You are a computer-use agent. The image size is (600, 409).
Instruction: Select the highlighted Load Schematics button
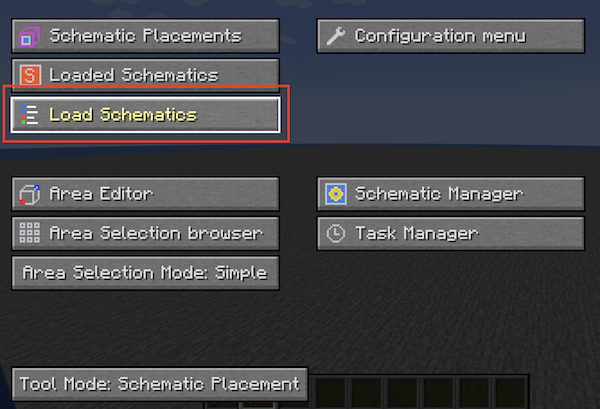point(145,115)
